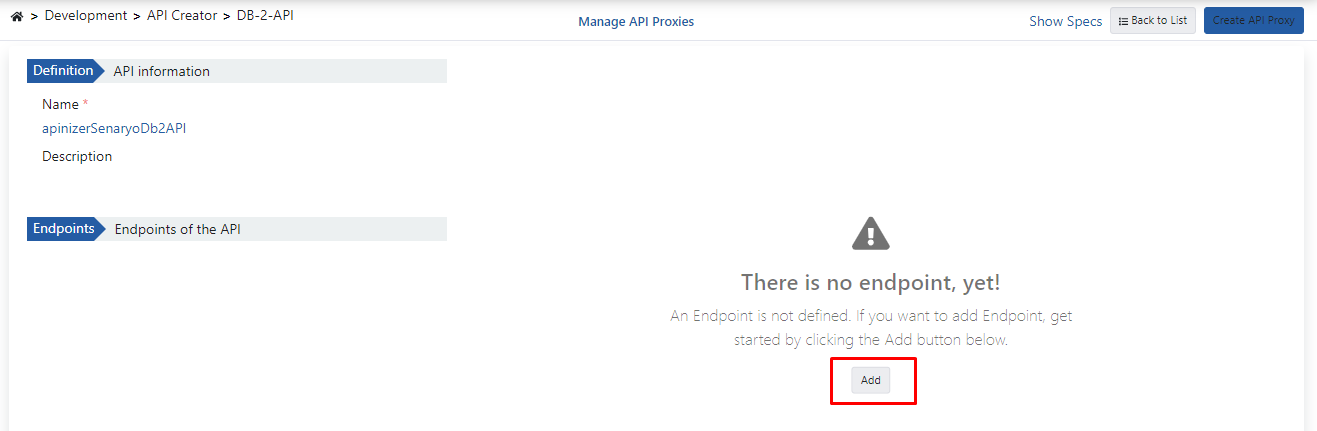This screenshot has height=431, width=1317.
Task: Click the Manage API Proxies title
Action: pos(636,21)
